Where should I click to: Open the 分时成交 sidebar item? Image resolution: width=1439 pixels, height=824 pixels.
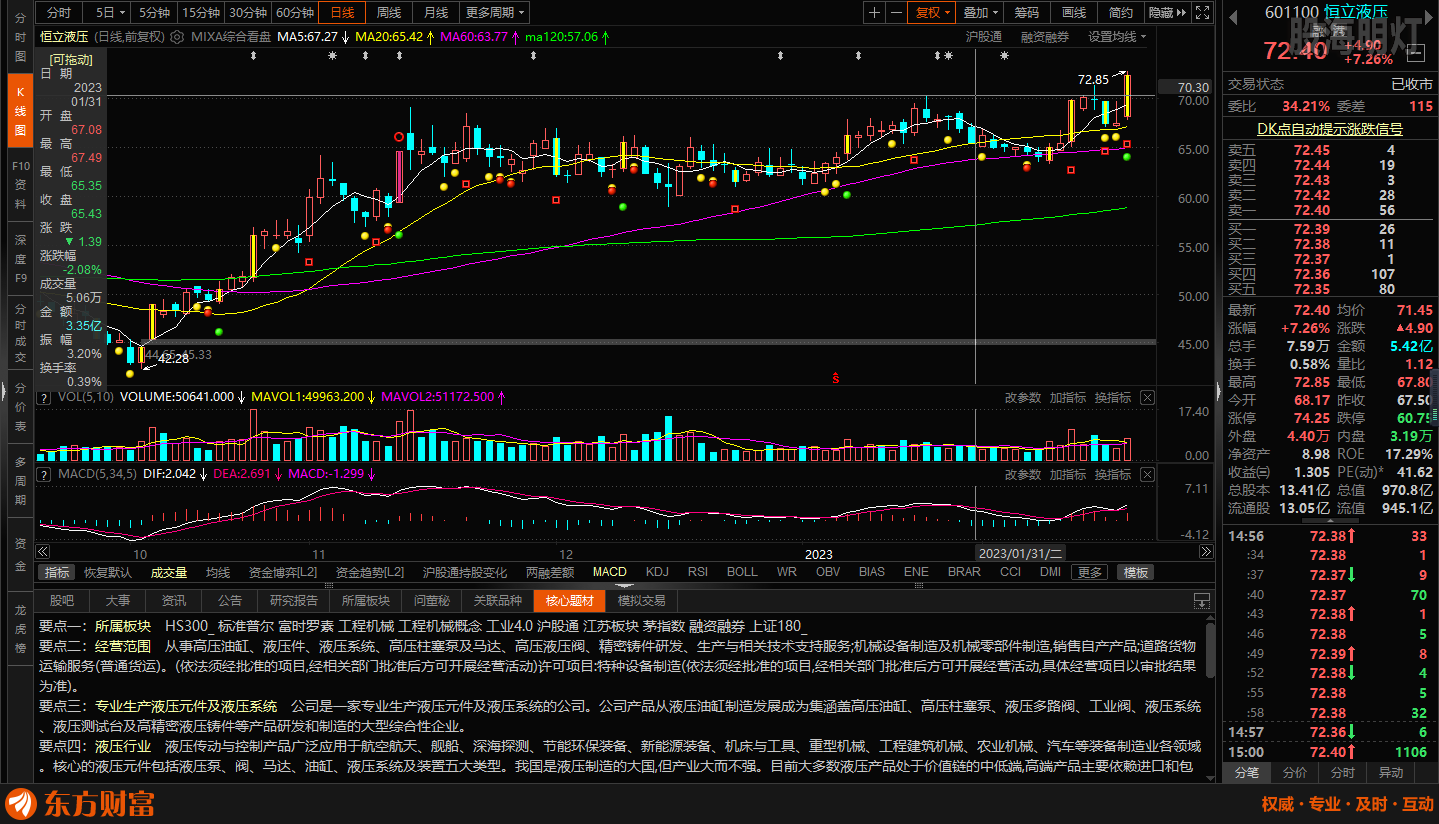pos(19,332)
